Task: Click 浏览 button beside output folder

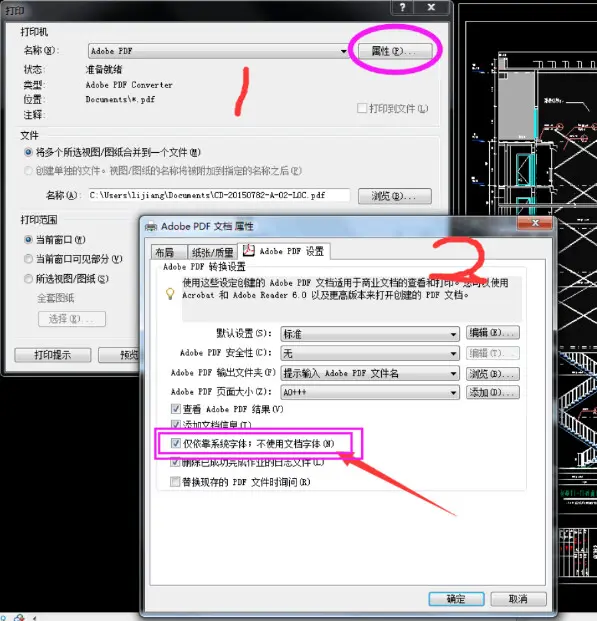Action: coord(492,373)
